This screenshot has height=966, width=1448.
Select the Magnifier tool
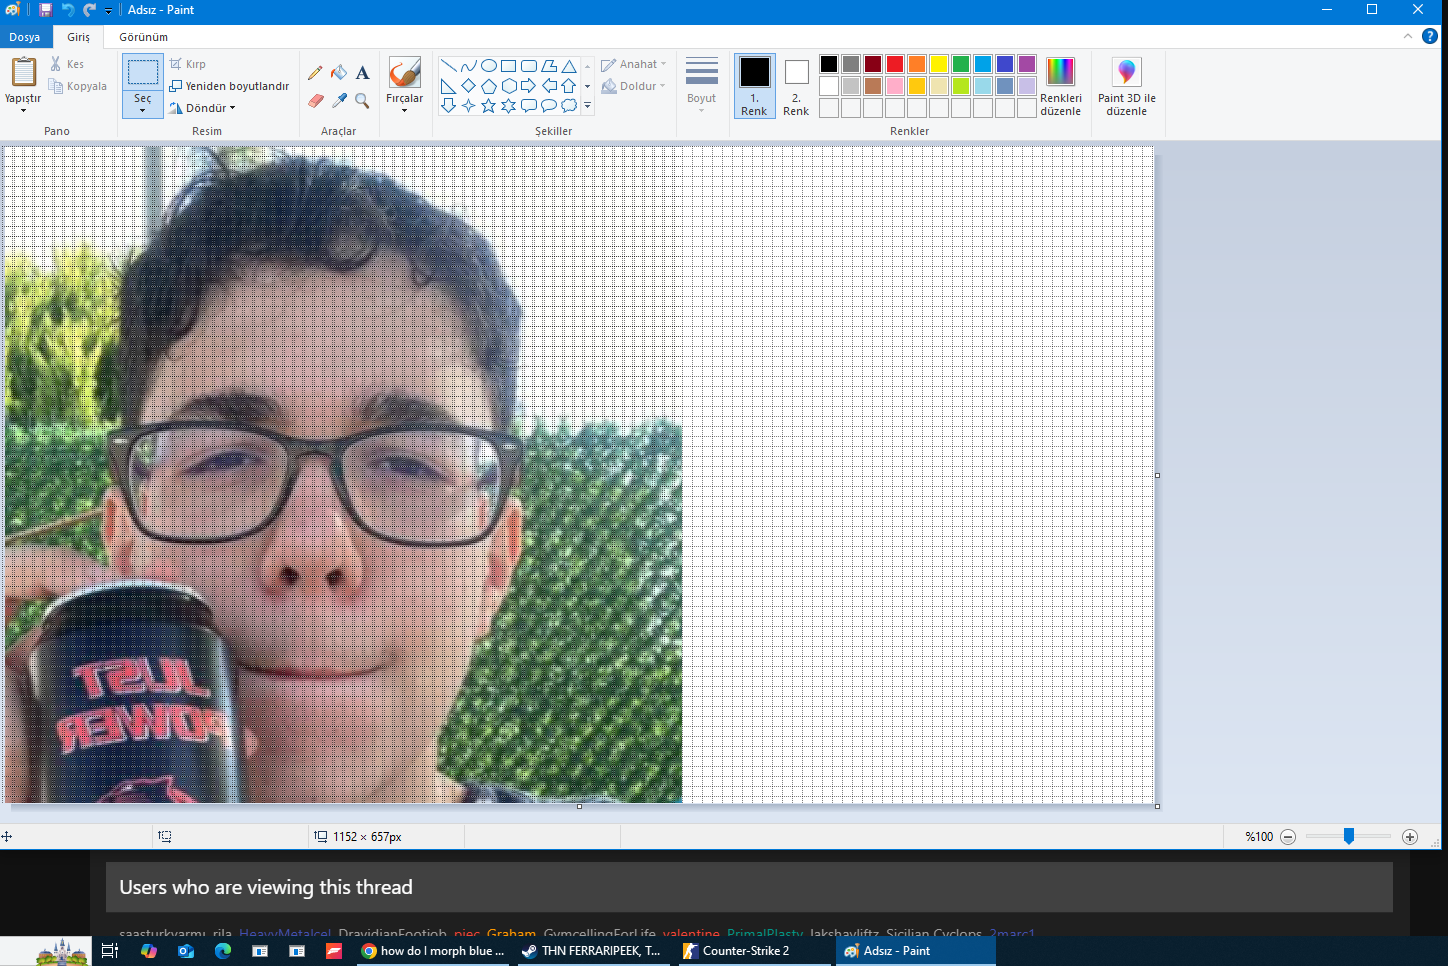[x=362, y=100]
